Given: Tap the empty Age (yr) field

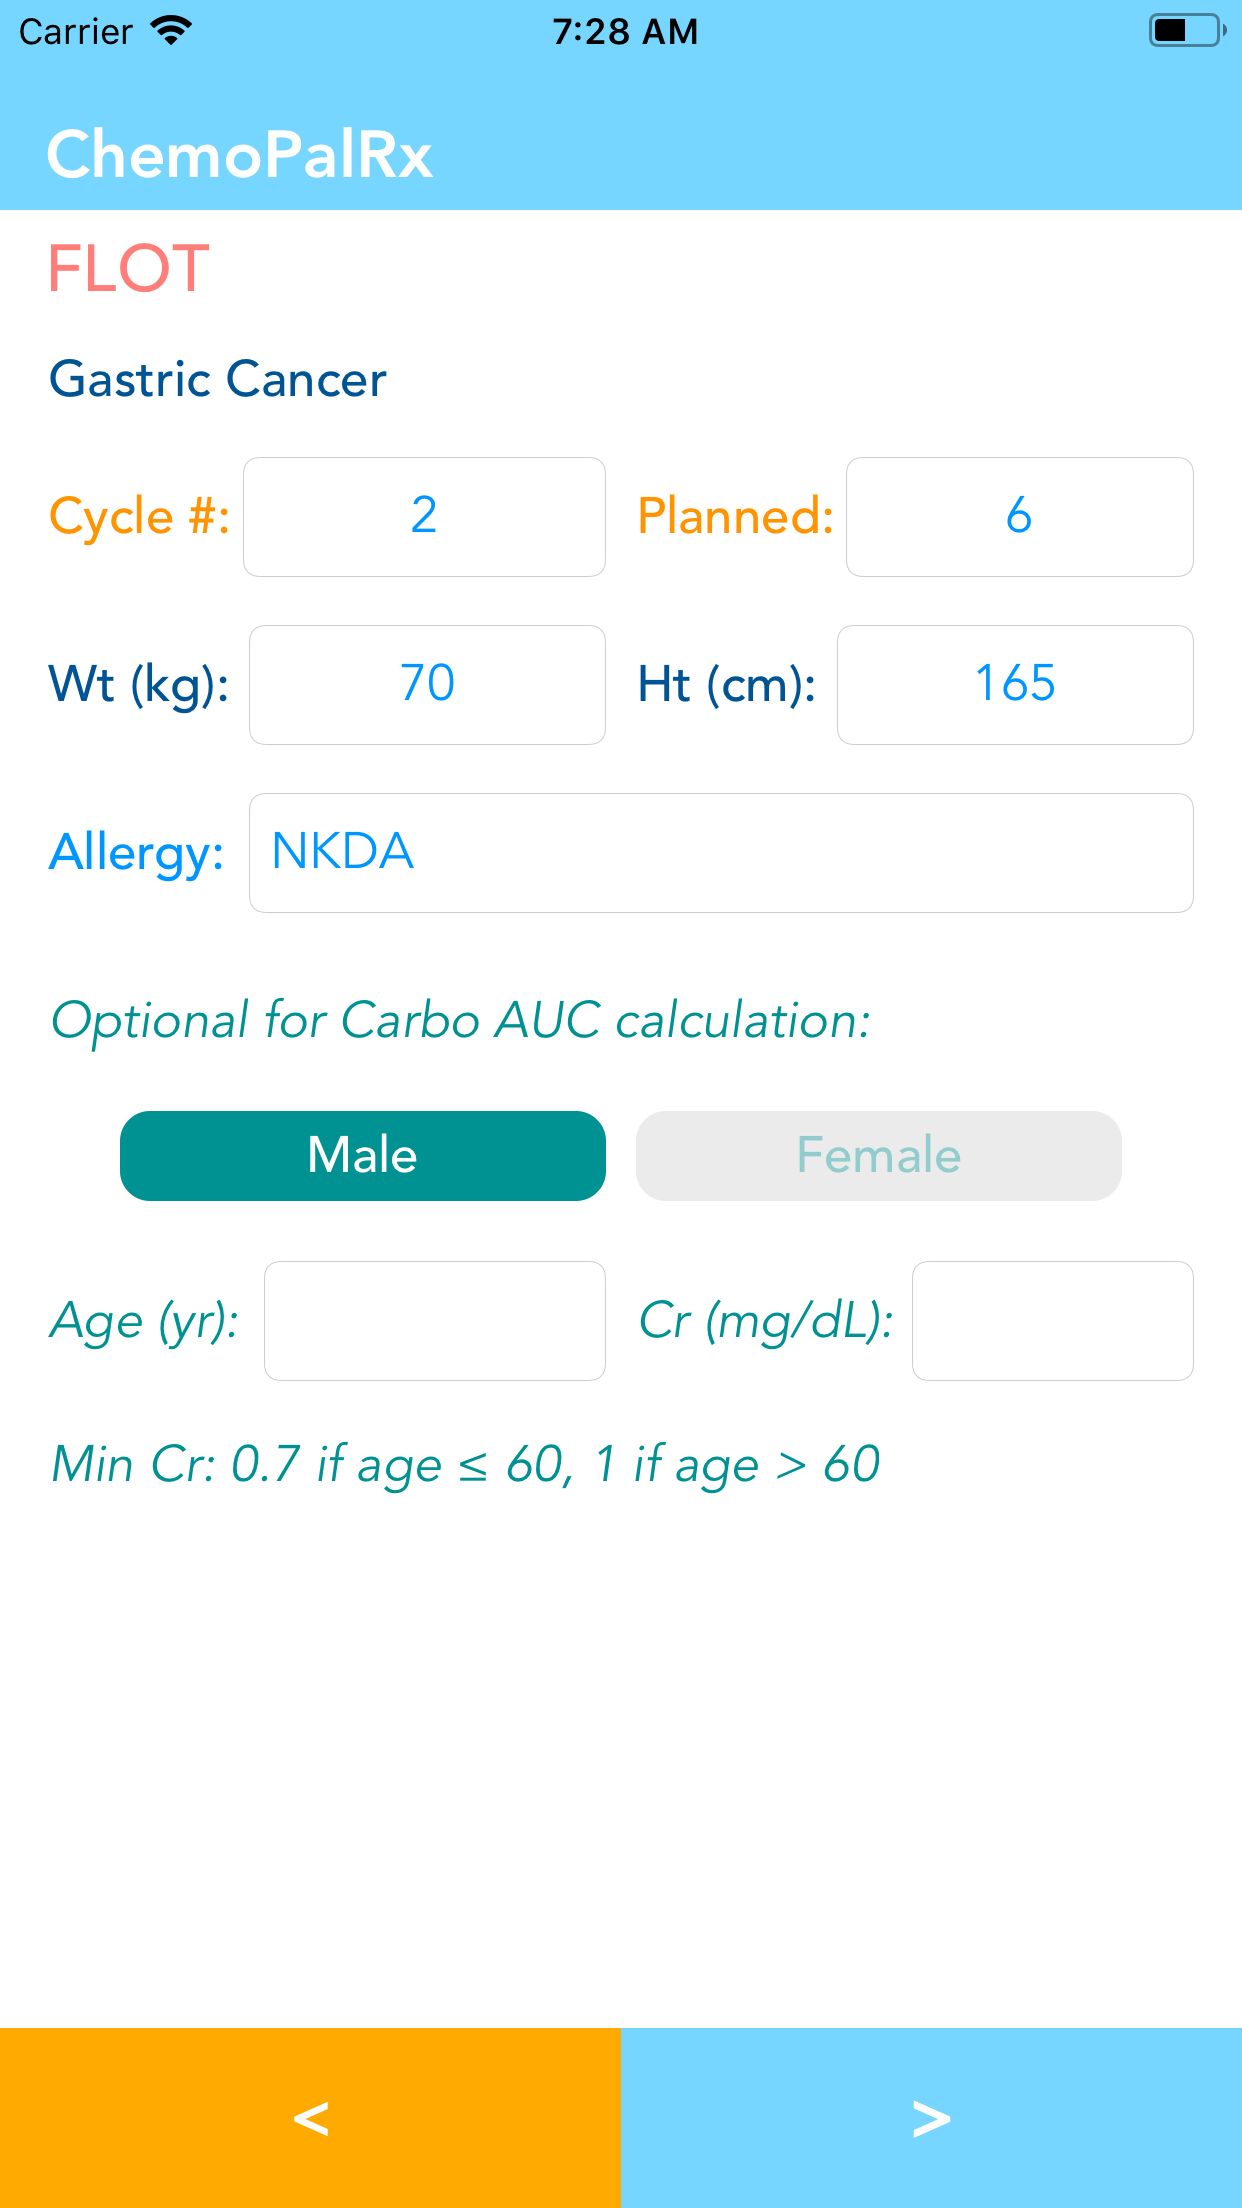Looking at the screenshot, I should 434,1321.
